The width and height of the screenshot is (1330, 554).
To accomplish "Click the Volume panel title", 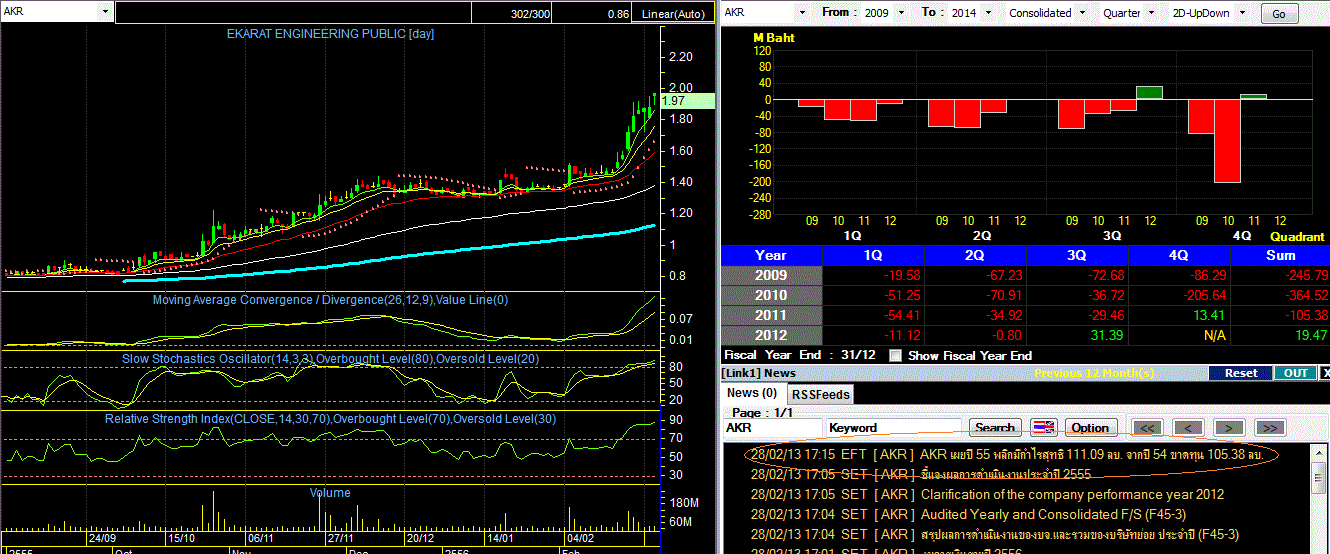I will 330,493.
